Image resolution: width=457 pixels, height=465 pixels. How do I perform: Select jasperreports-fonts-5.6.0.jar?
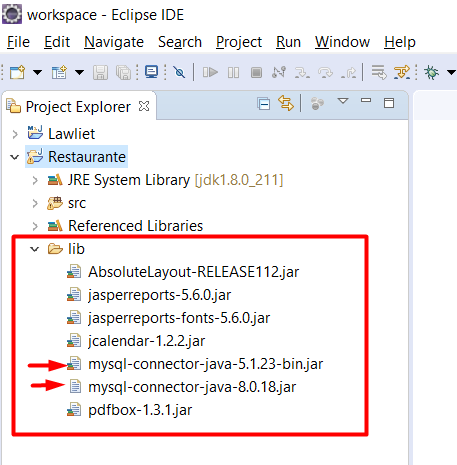179,318
